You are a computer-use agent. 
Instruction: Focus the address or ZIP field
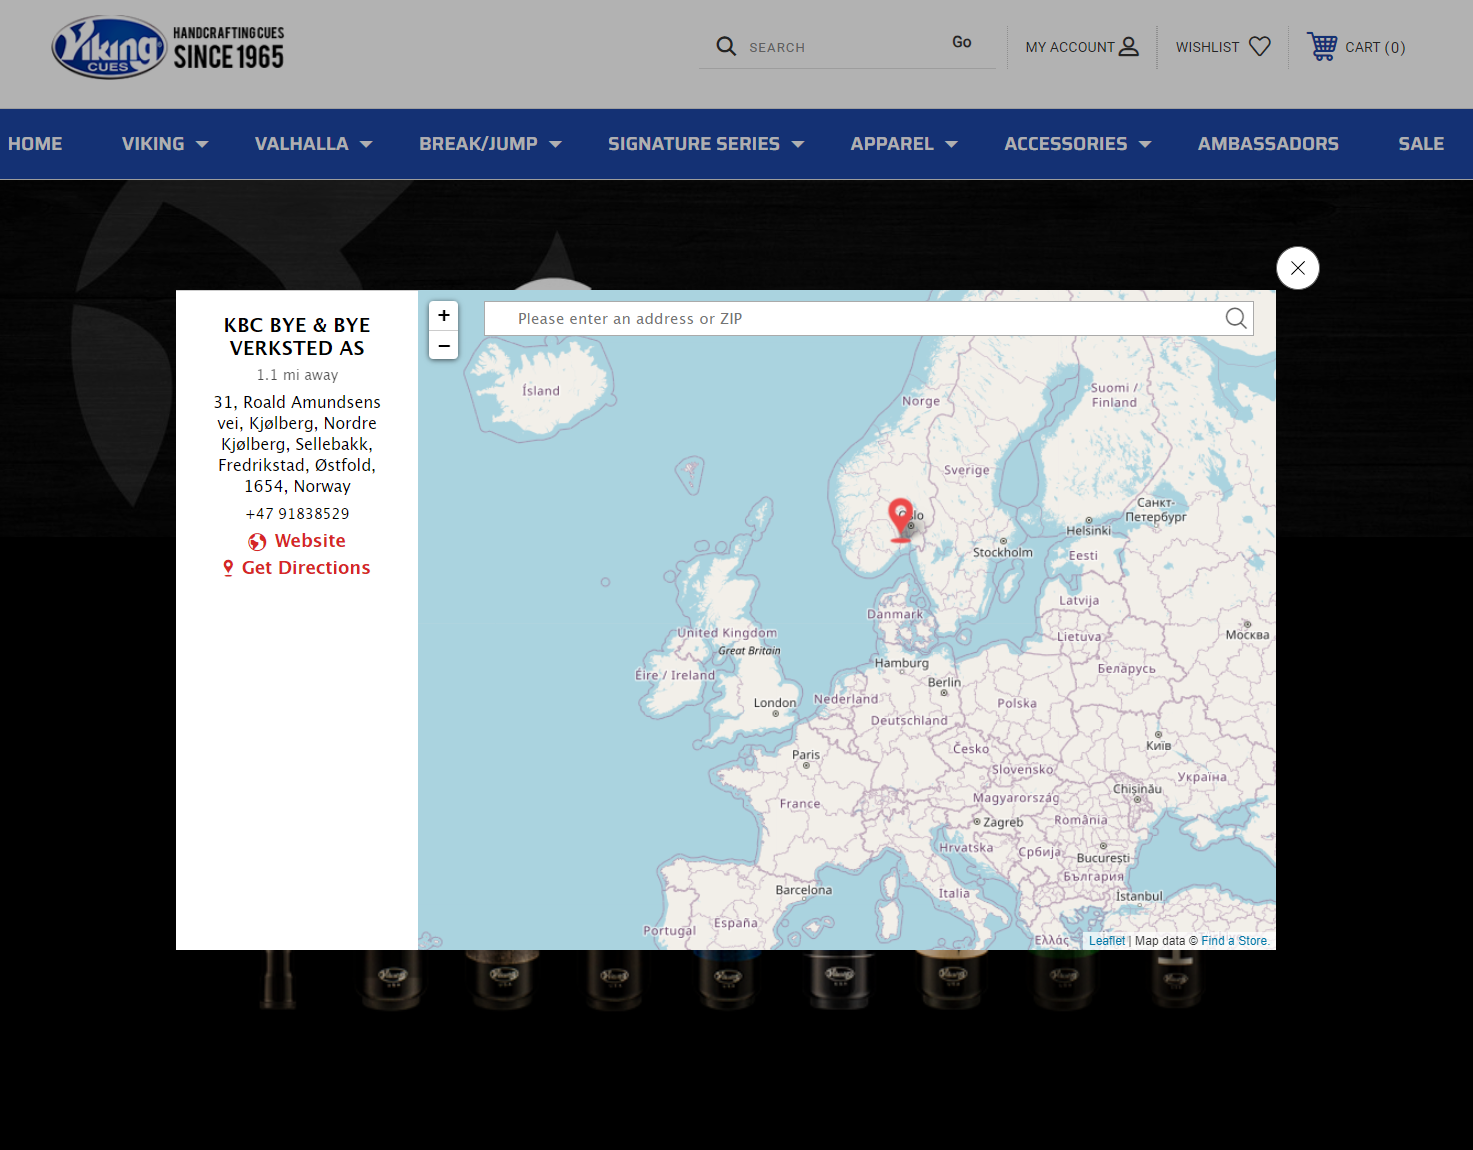(868, 319)
